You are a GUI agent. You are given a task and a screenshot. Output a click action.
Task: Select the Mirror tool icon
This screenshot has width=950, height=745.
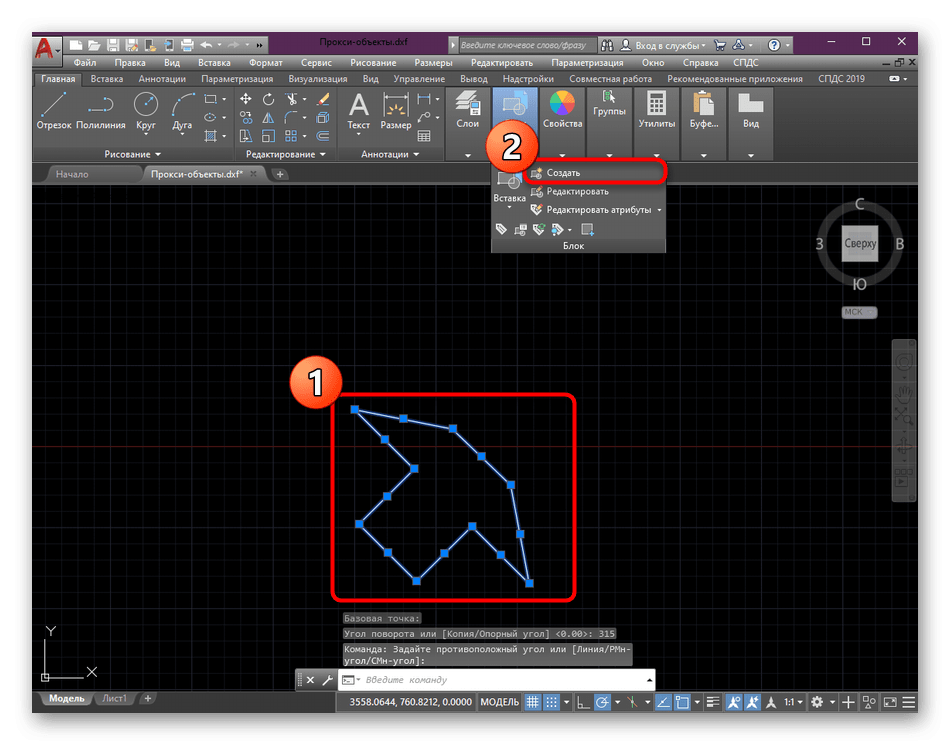coord(268,118)
